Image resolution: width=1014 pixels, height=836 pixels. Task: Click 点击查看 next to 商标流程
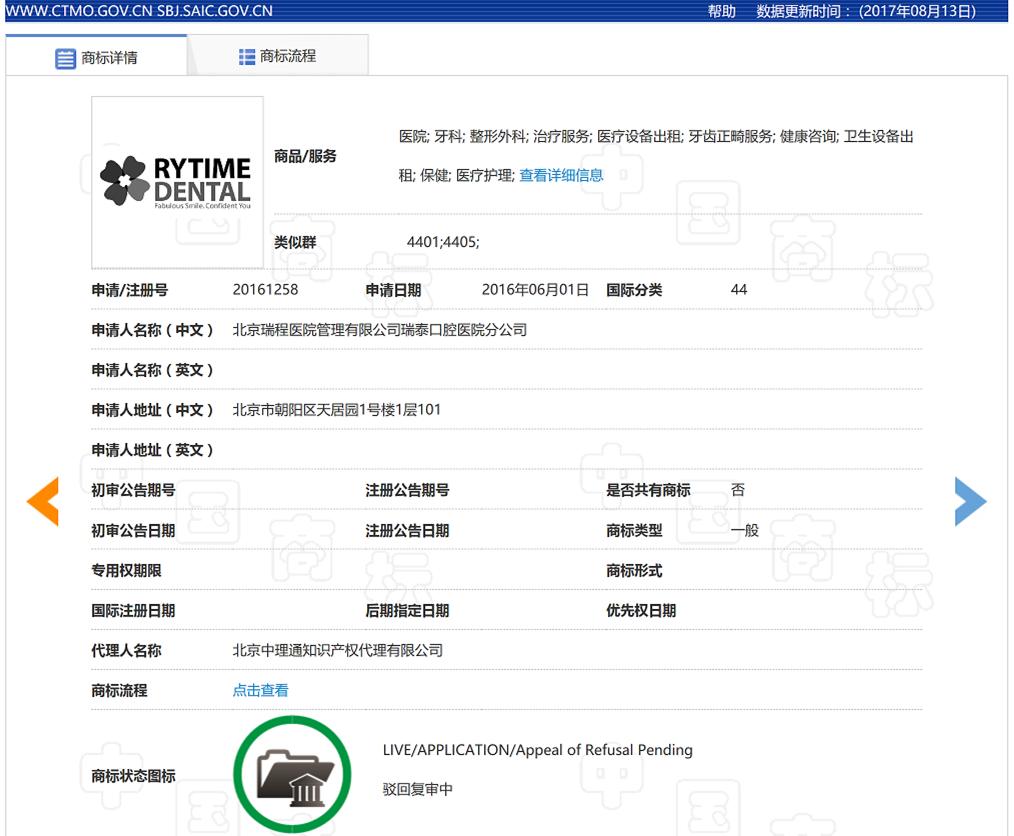(x=259, y=689)
